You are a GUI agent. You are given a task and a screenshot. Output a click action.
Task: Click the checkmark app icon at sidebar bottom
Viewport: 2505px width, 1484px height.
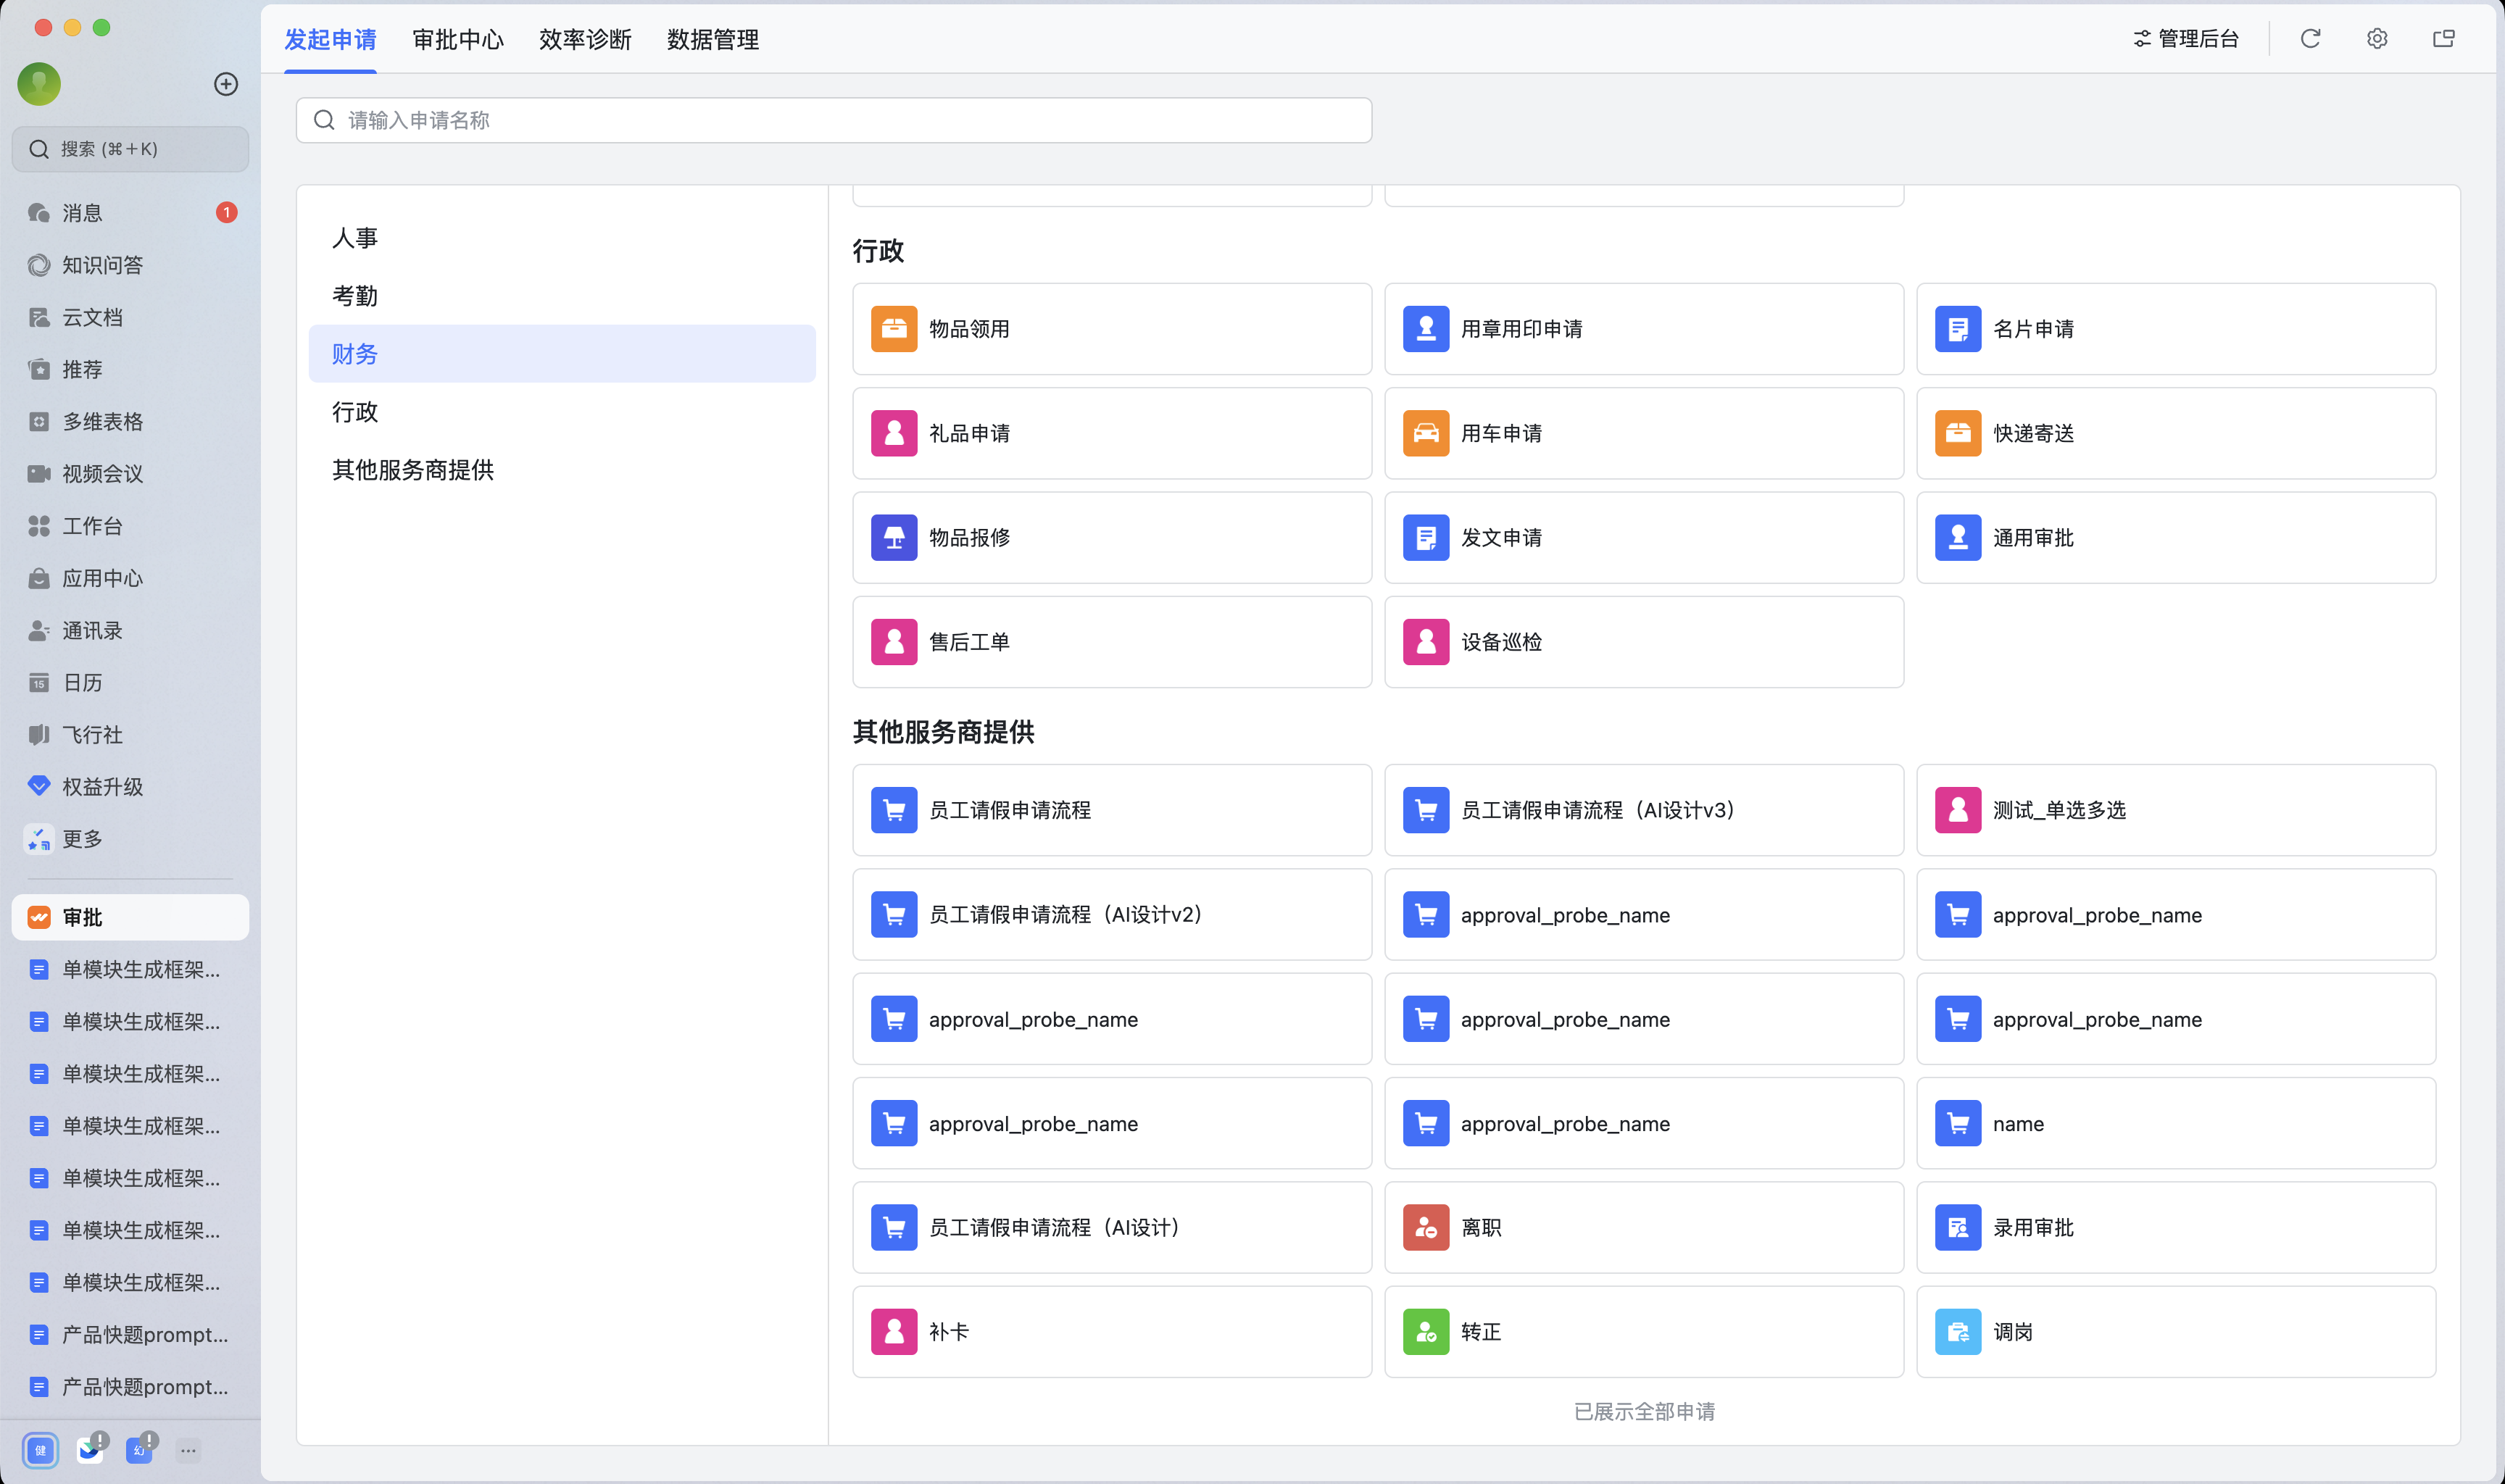[x=90, y=1450]
